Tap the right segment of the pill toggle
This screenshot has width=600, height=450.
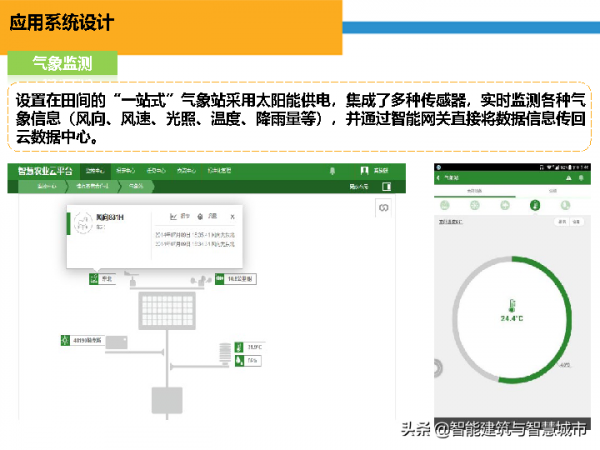[x=577, y=222]
